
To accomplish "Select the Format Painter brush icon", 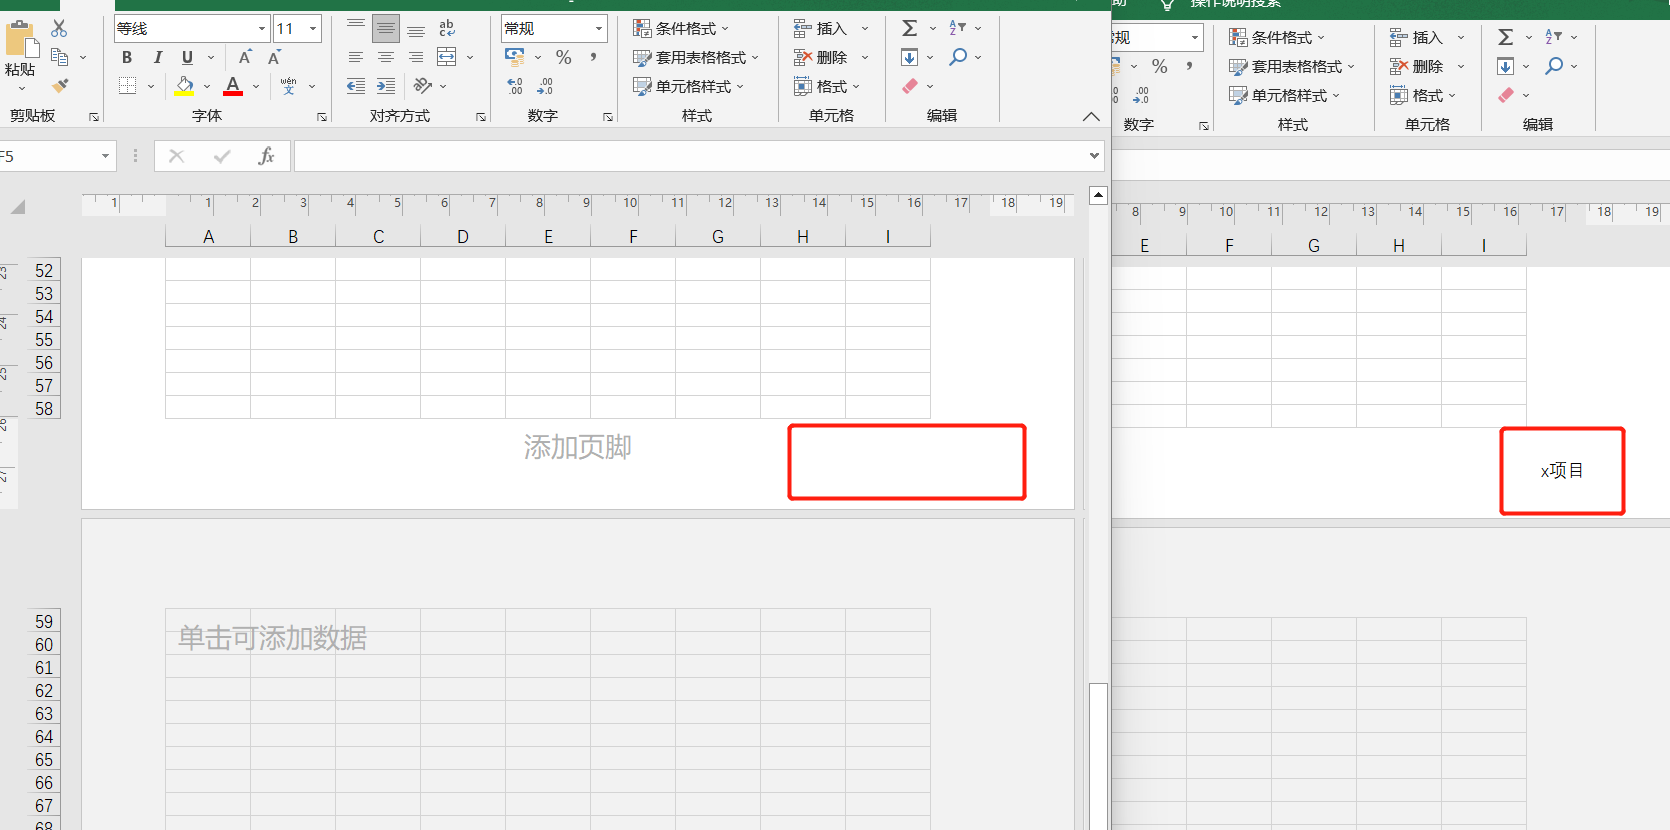I will pyautogui.click(x=60, y=86).
